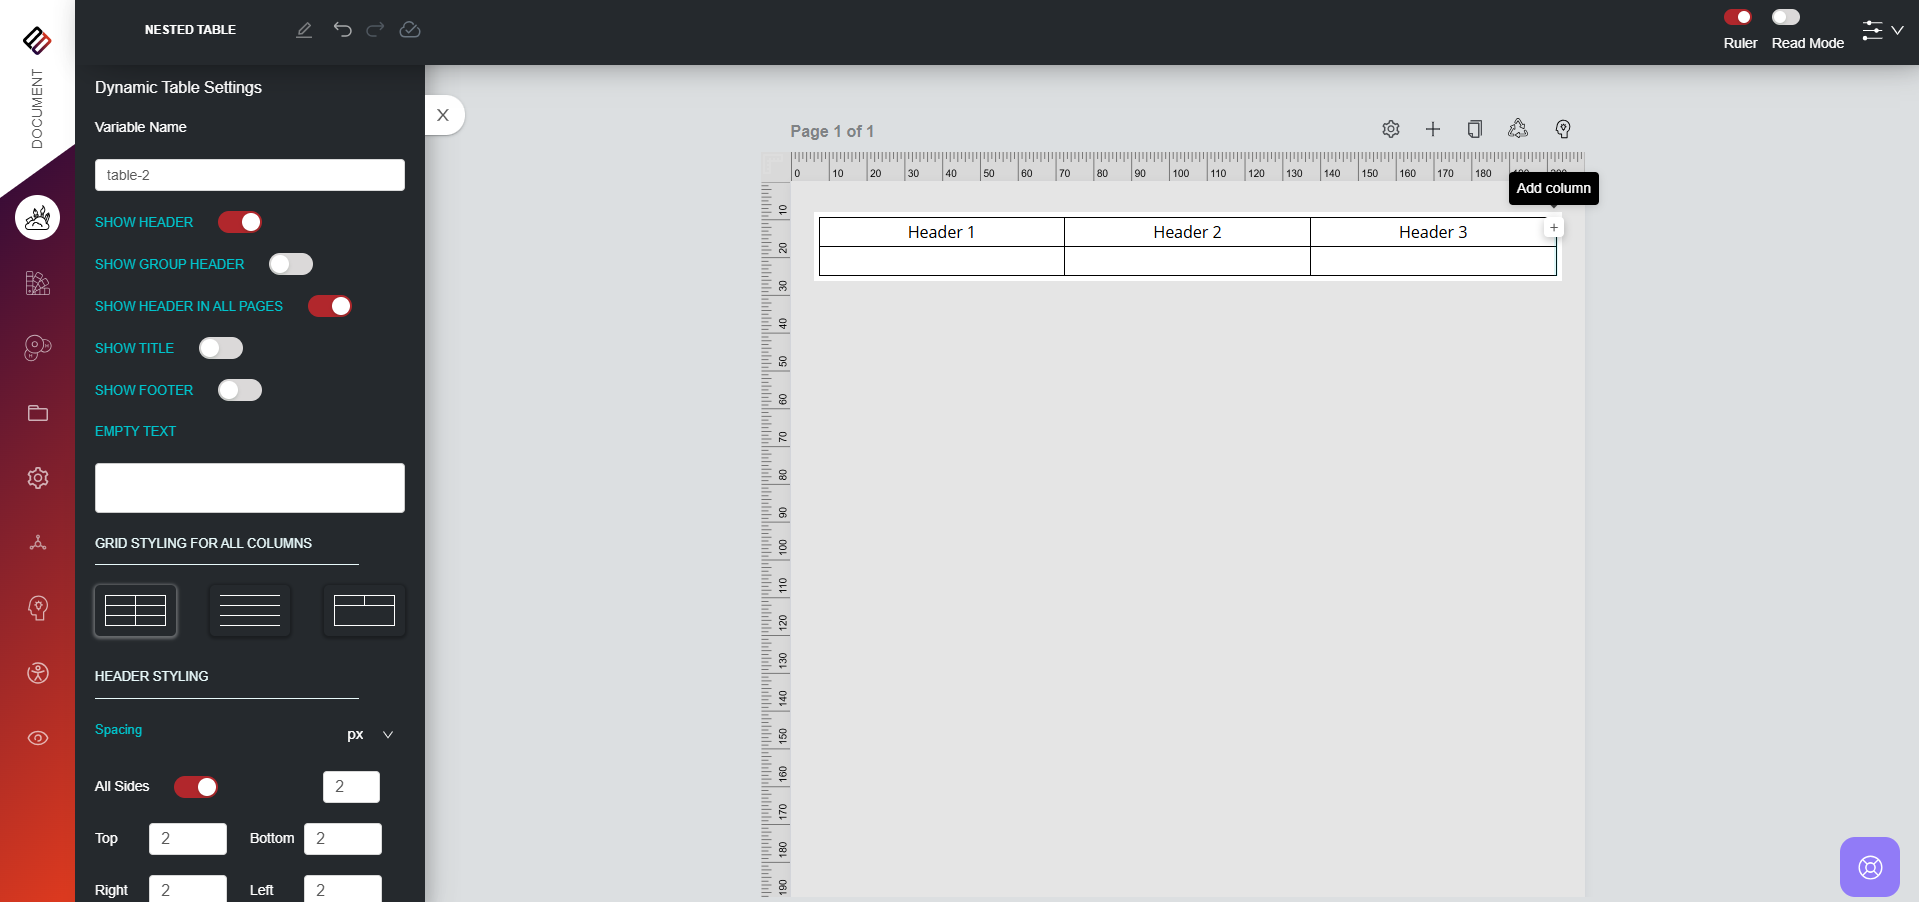Open the folder icon in sidebar
The height and width of the screenshot is (902, 1919).
38,413
